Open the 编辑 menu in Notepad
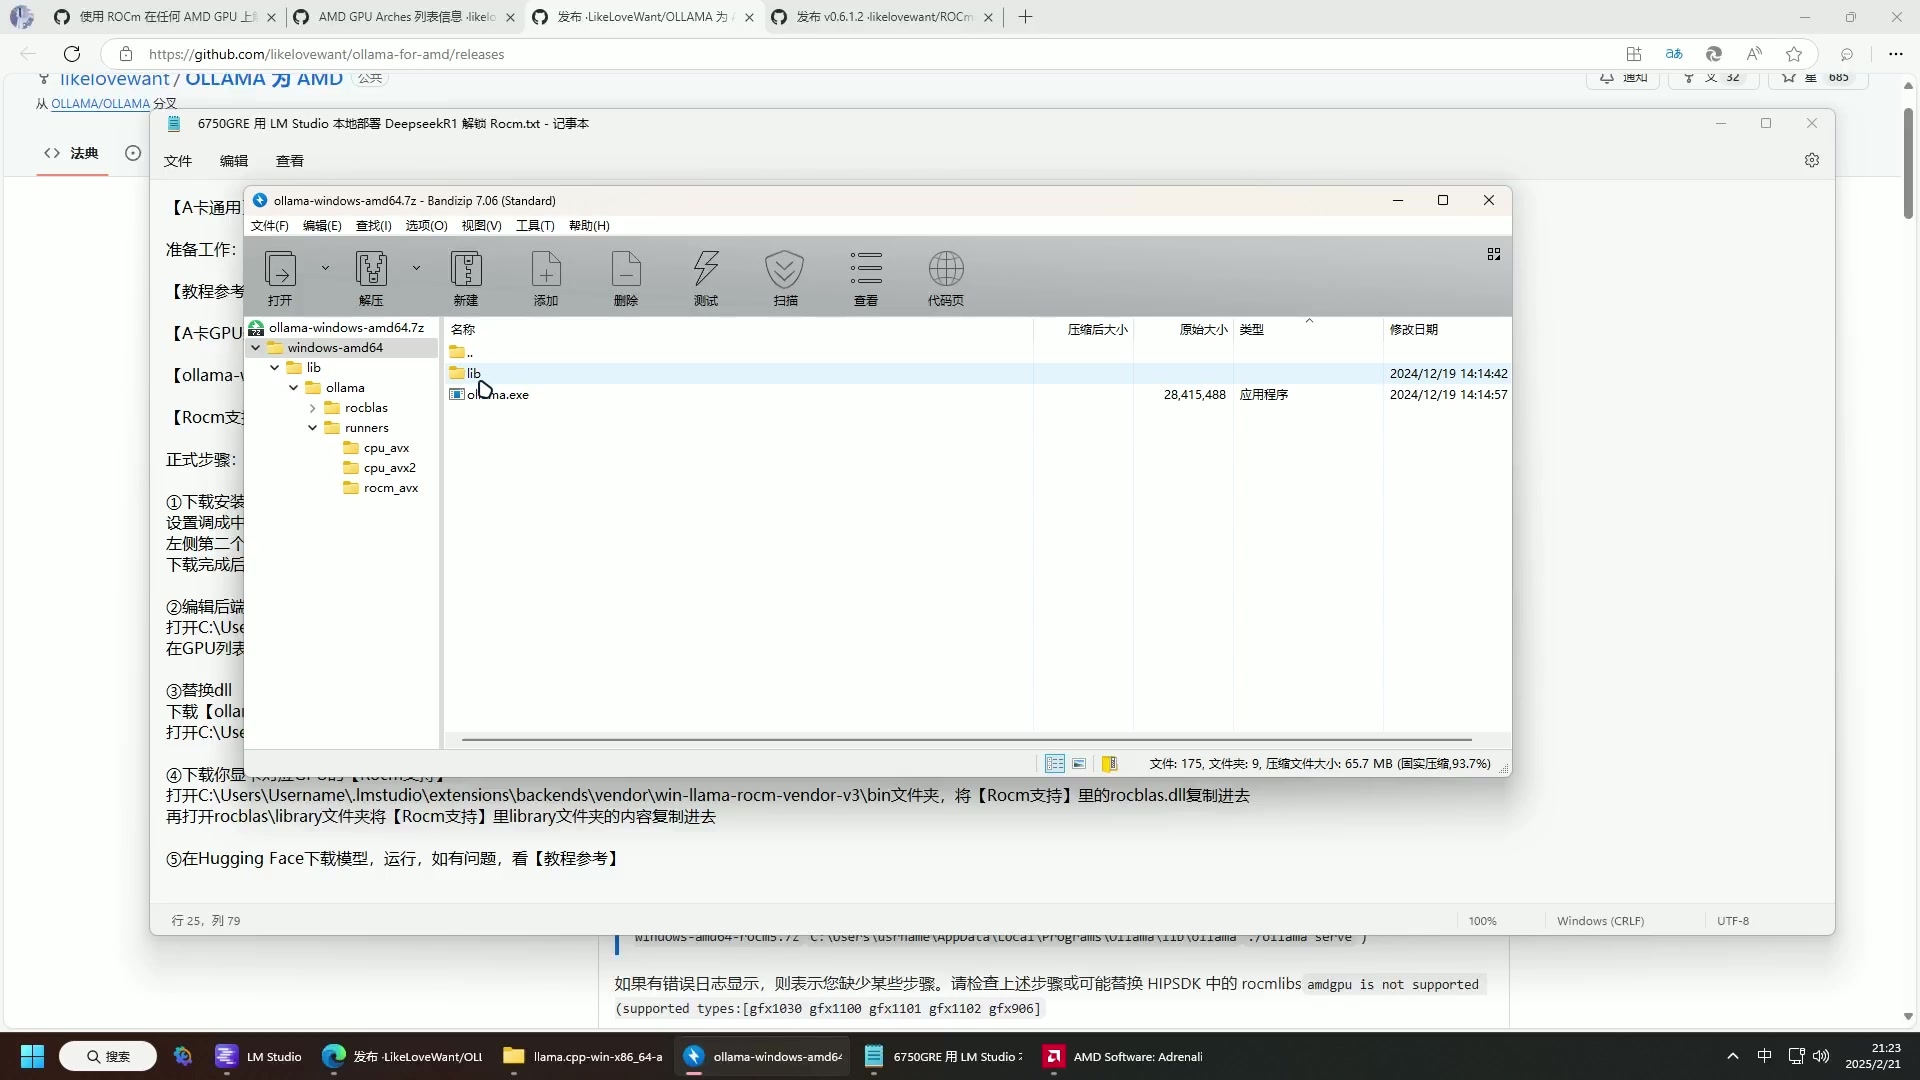Viewport: 1920px width, 1080px height. (x=233, y=161)
